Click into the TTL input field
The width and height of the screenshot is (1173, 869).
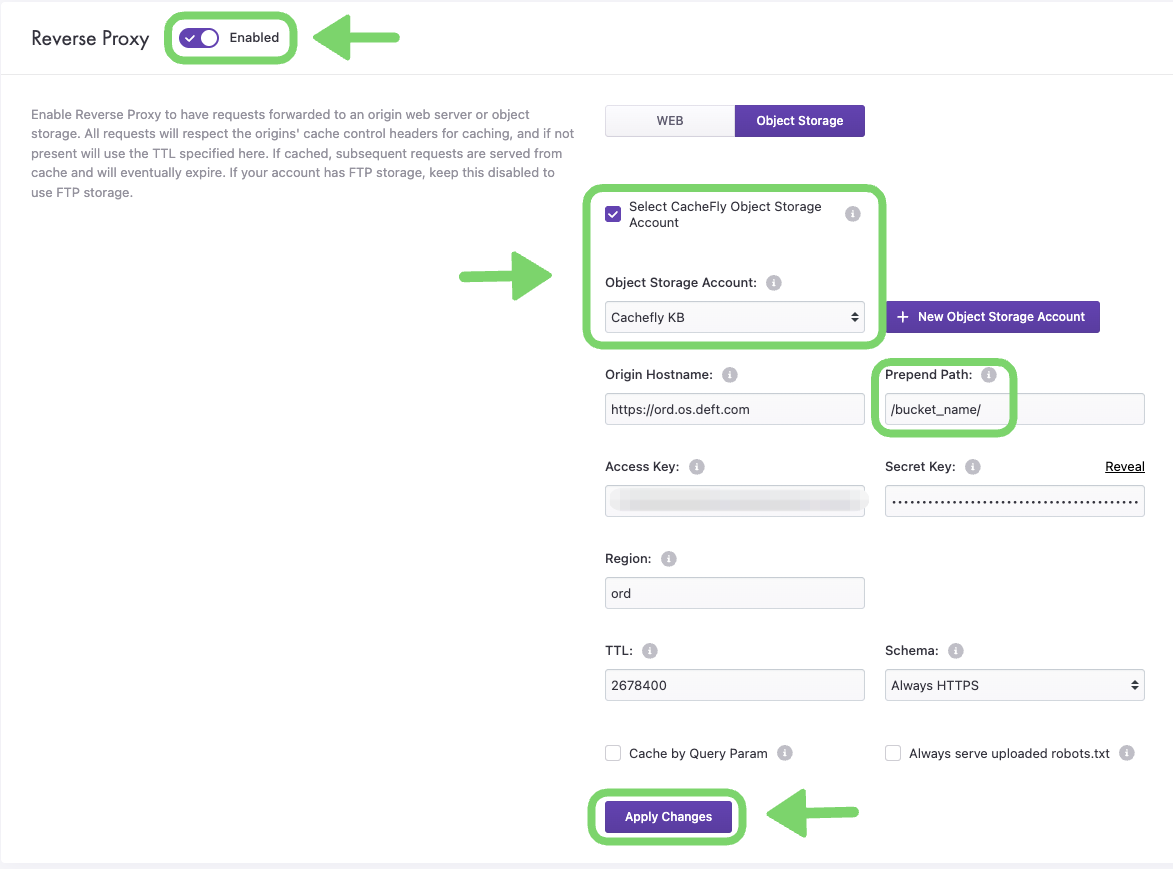(x=734, y=685)
